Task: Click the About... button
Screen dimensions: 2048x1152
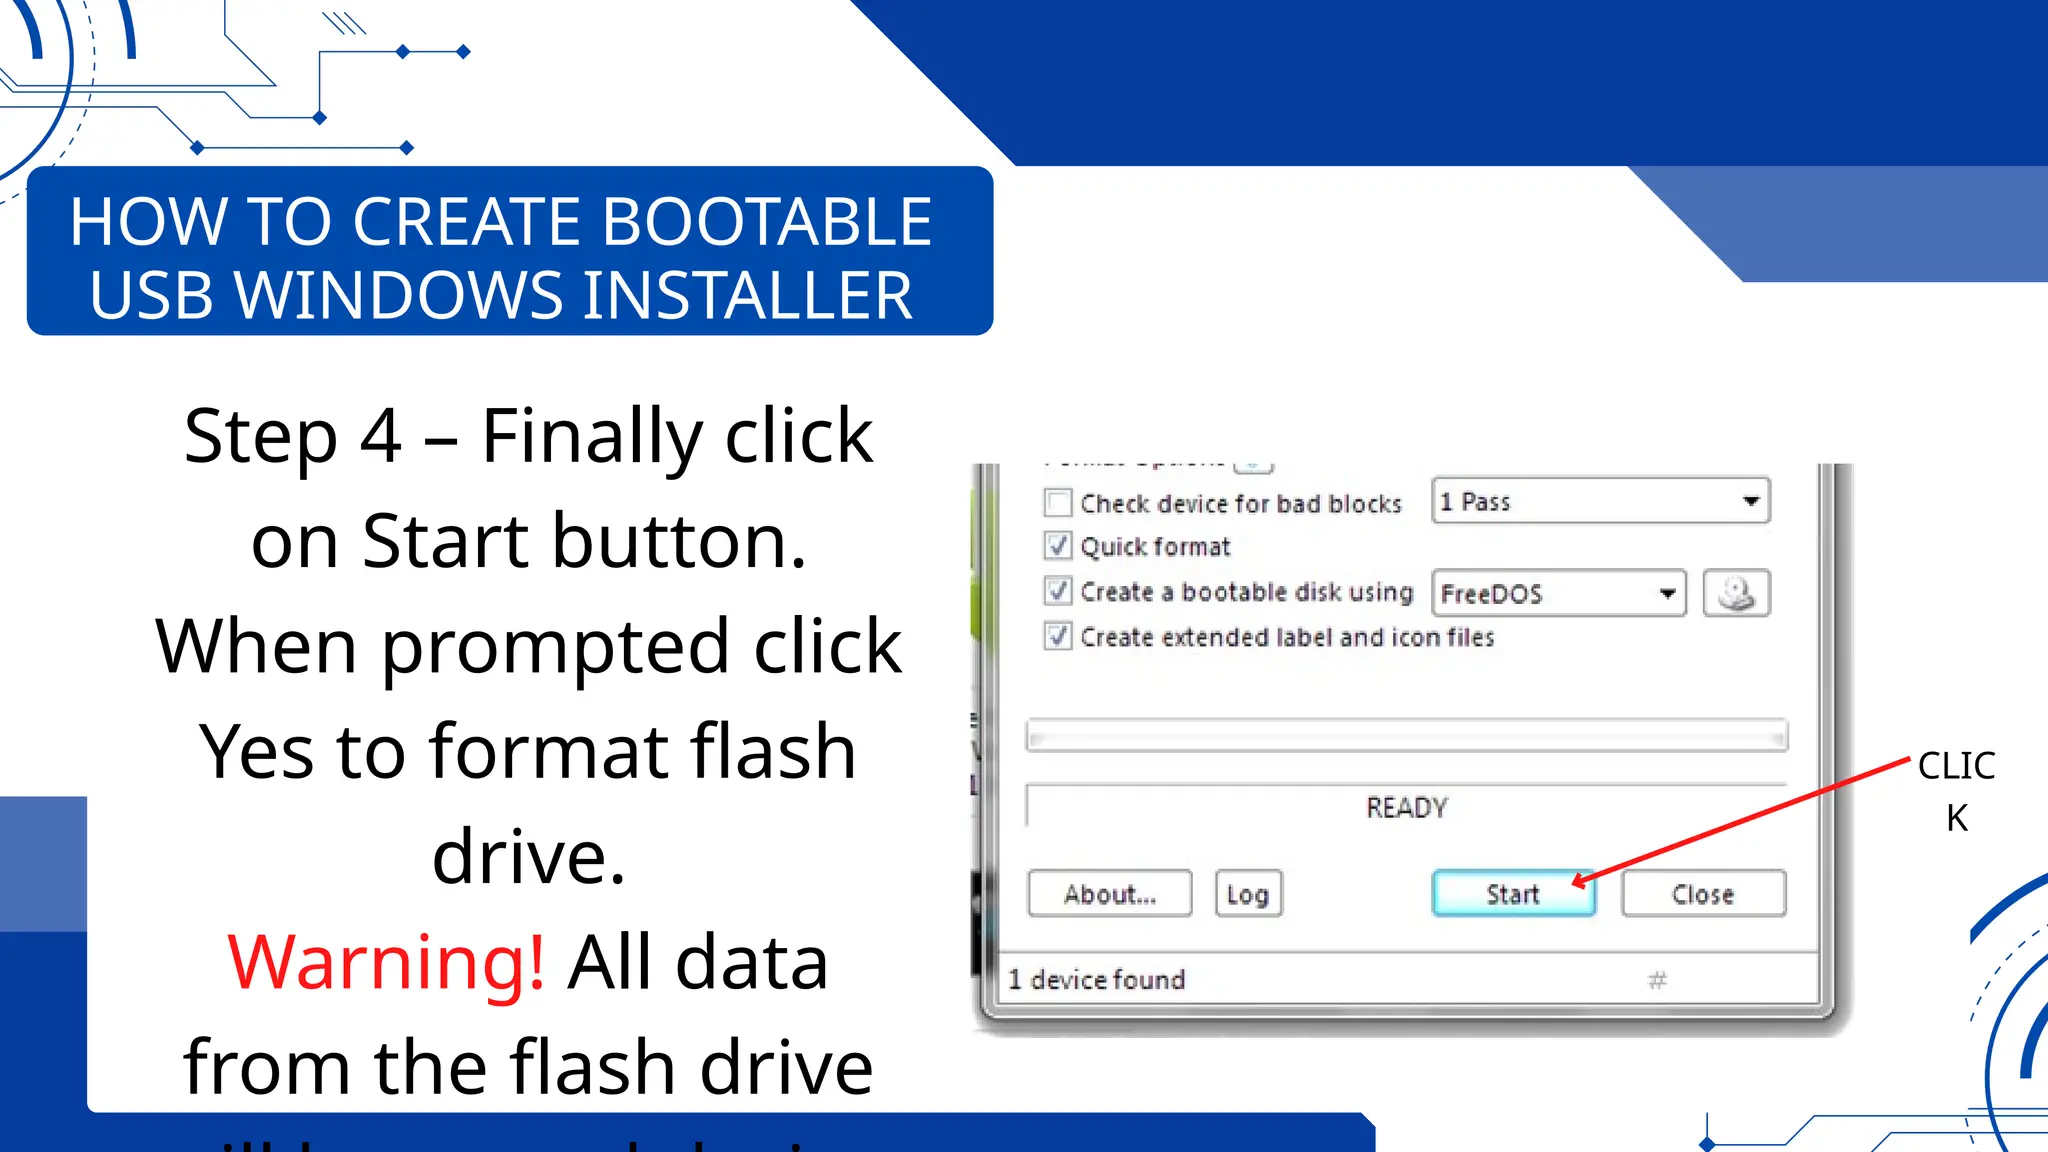Action: click(x=1109, y=894)
